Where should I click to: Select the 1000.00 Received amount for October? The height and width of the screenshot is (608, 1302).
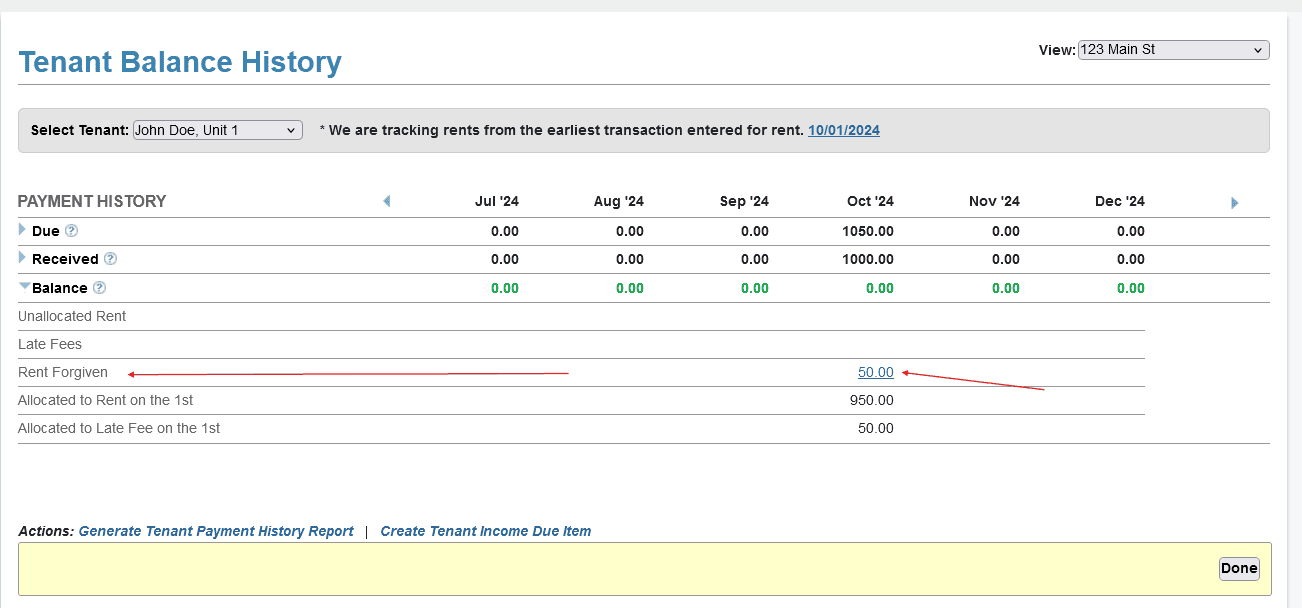click(867, 259)
